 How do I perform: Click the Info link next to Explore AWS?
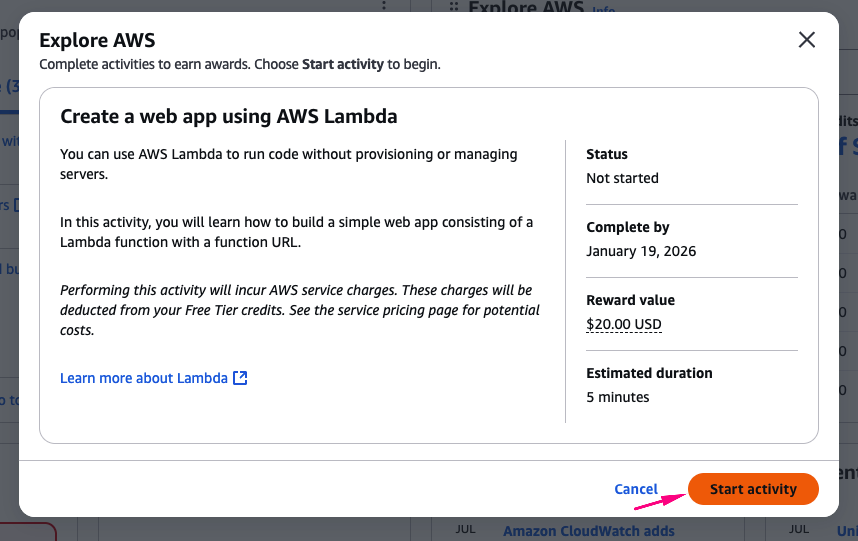[604, 10]
